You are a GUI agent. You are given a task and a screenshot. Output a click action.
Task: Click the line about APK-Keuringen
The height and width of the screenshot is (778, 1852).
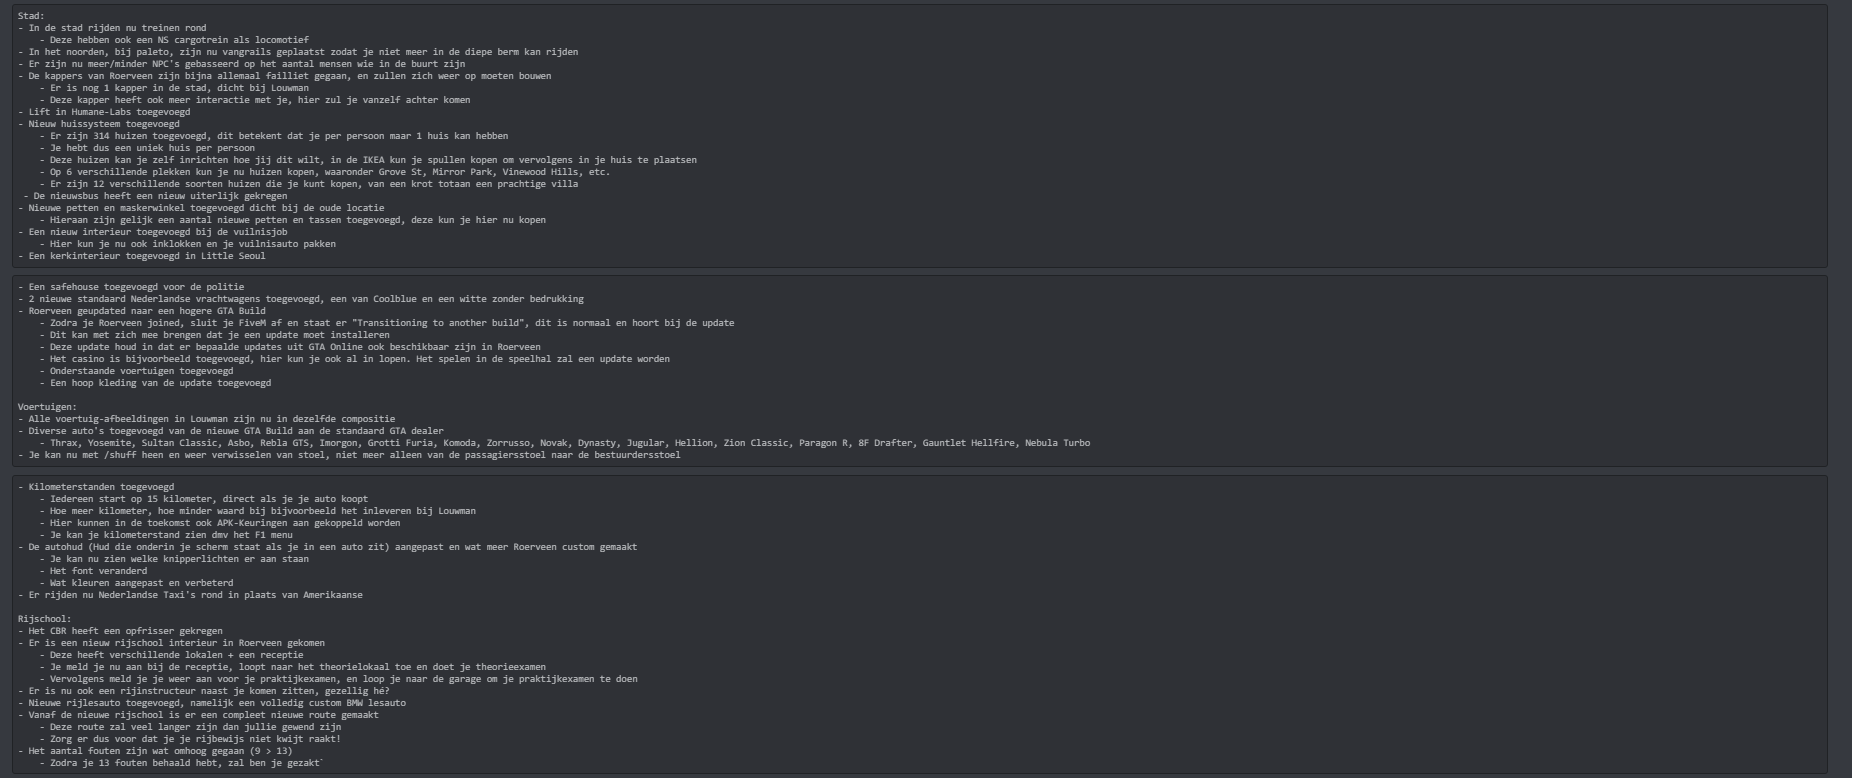click(225, 523)
